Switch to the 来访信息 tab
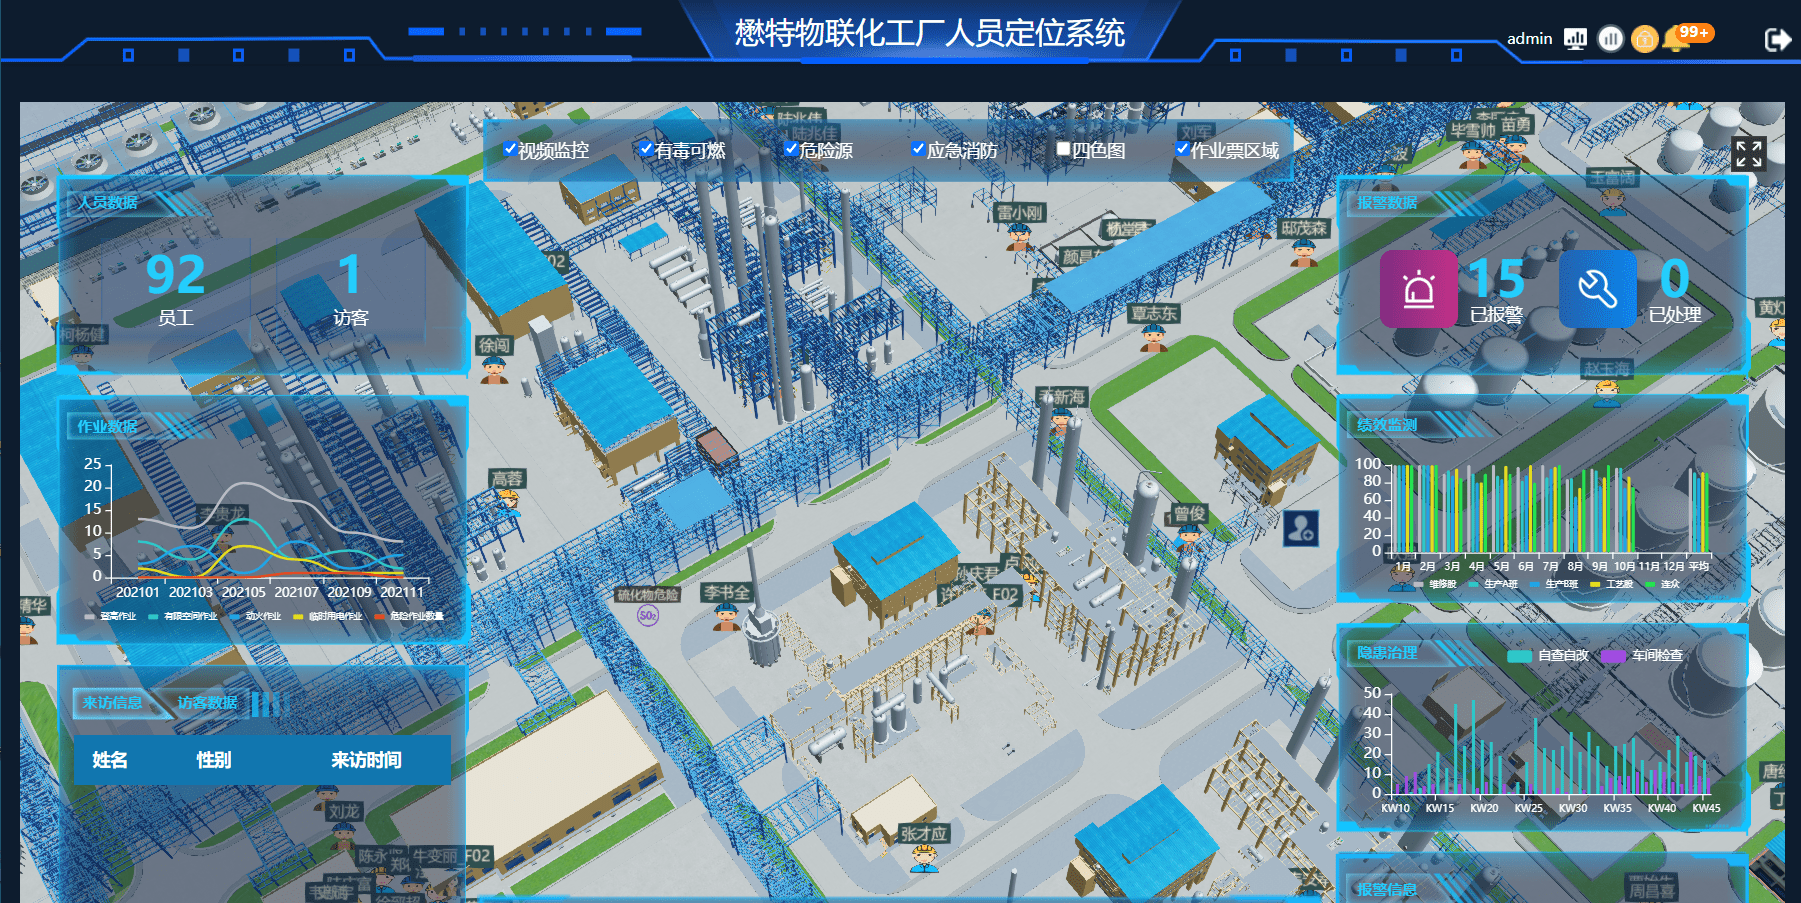Image resolution: width=1801 pixels, height=903 pixels. coord(112,703)
